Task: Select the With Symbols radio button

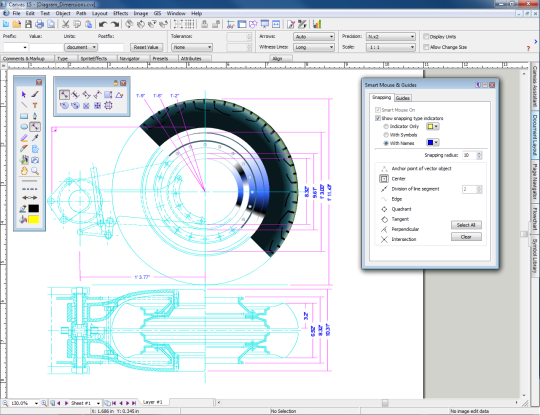Action: pos(386,135)
